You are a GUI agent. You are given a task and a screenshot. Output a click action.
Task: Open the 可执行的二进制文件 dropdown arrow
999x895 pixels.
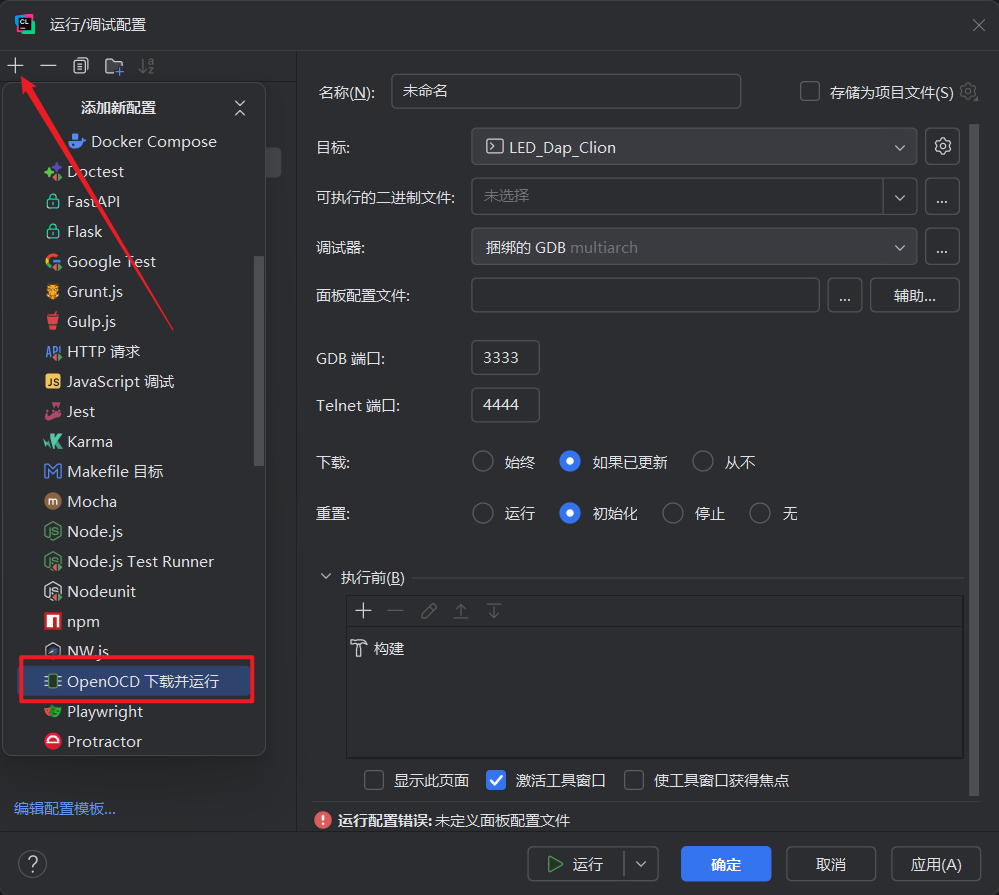pos(900,197)
